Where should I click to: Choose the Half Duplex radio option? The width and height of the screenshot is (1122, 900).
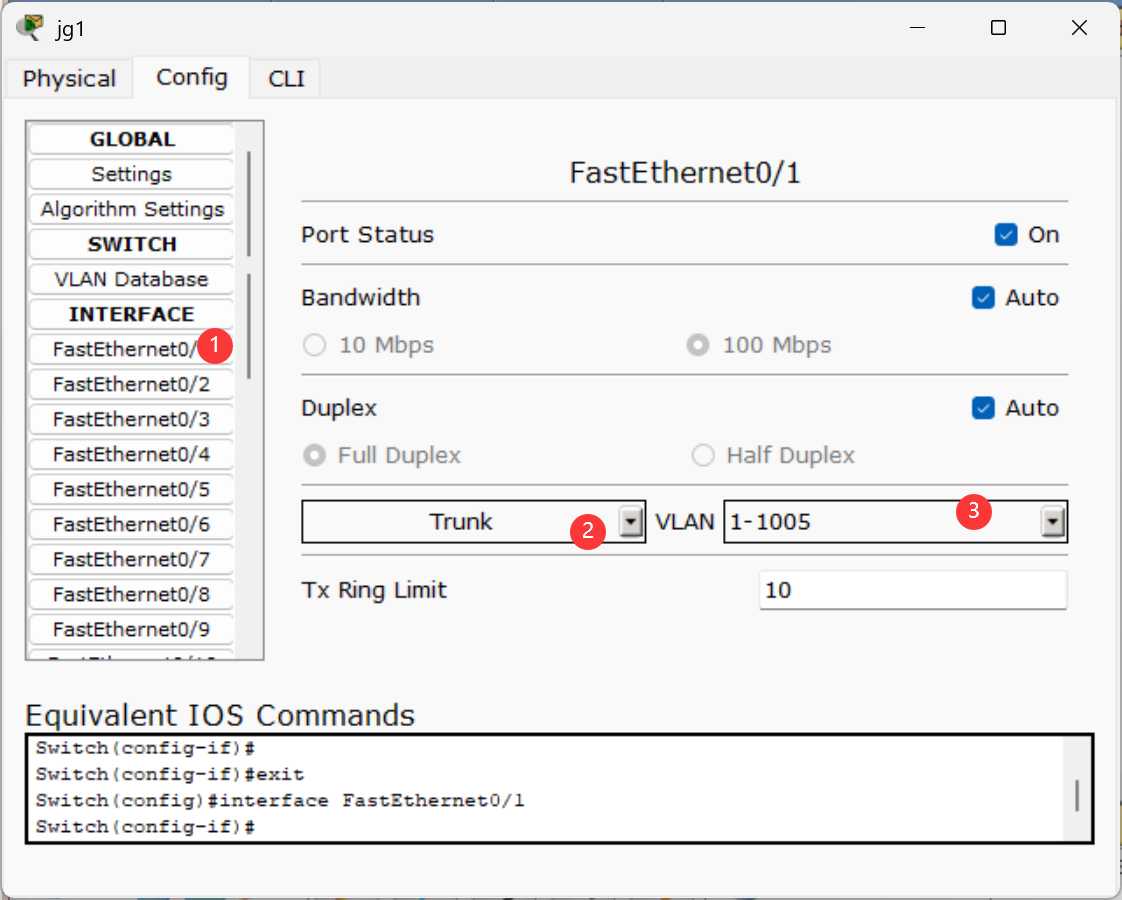[703, 455]
